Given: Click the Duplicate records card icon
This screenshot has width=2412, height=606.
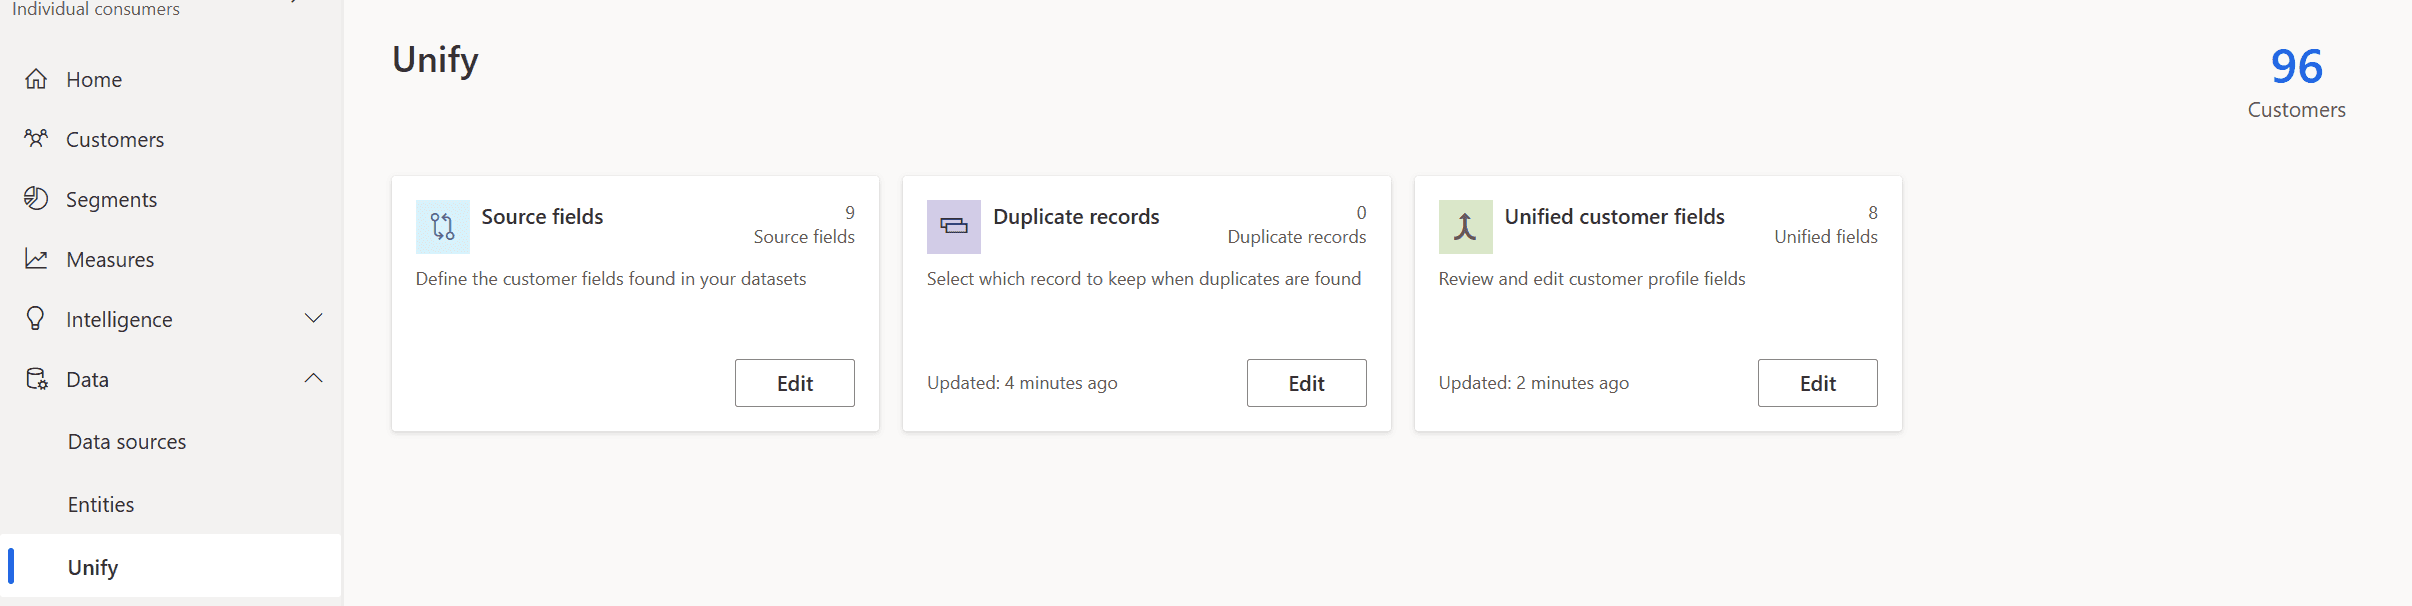Looking at the screenshot, I should point(953,226).
